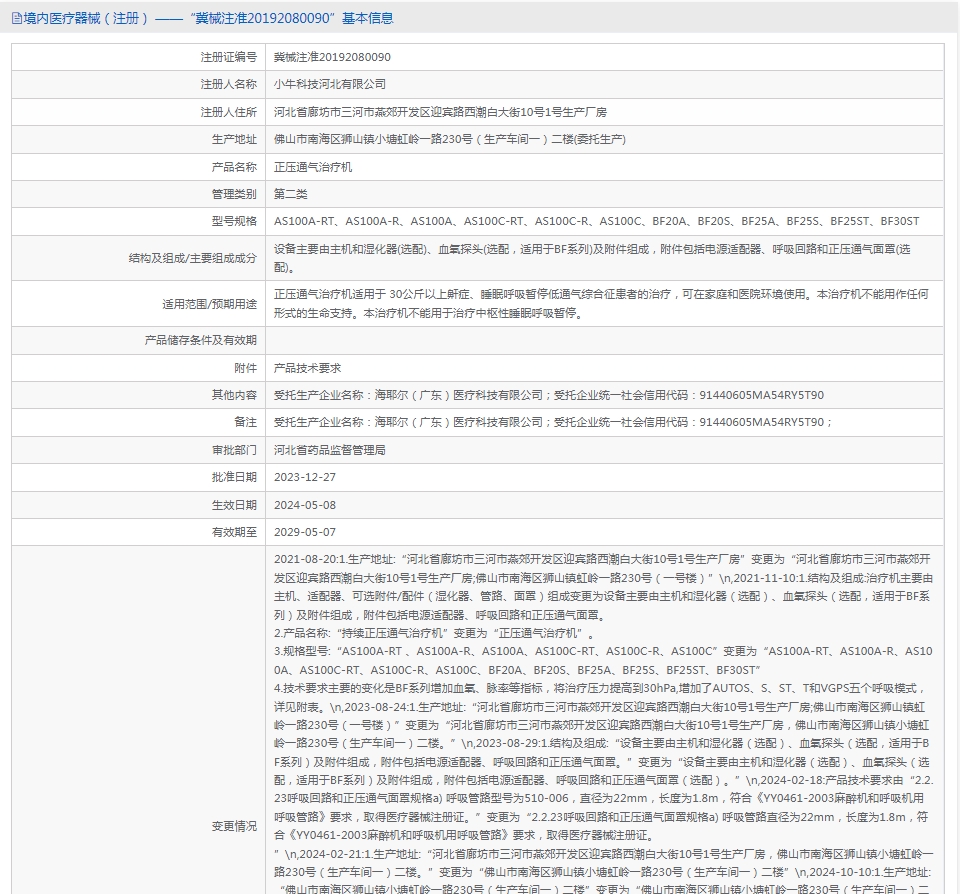Image resolution: width=960 pixels, height=894 pixels.
Task: Click the 审批部门 label
Action: pyautogui.click(x=234, y=450)
